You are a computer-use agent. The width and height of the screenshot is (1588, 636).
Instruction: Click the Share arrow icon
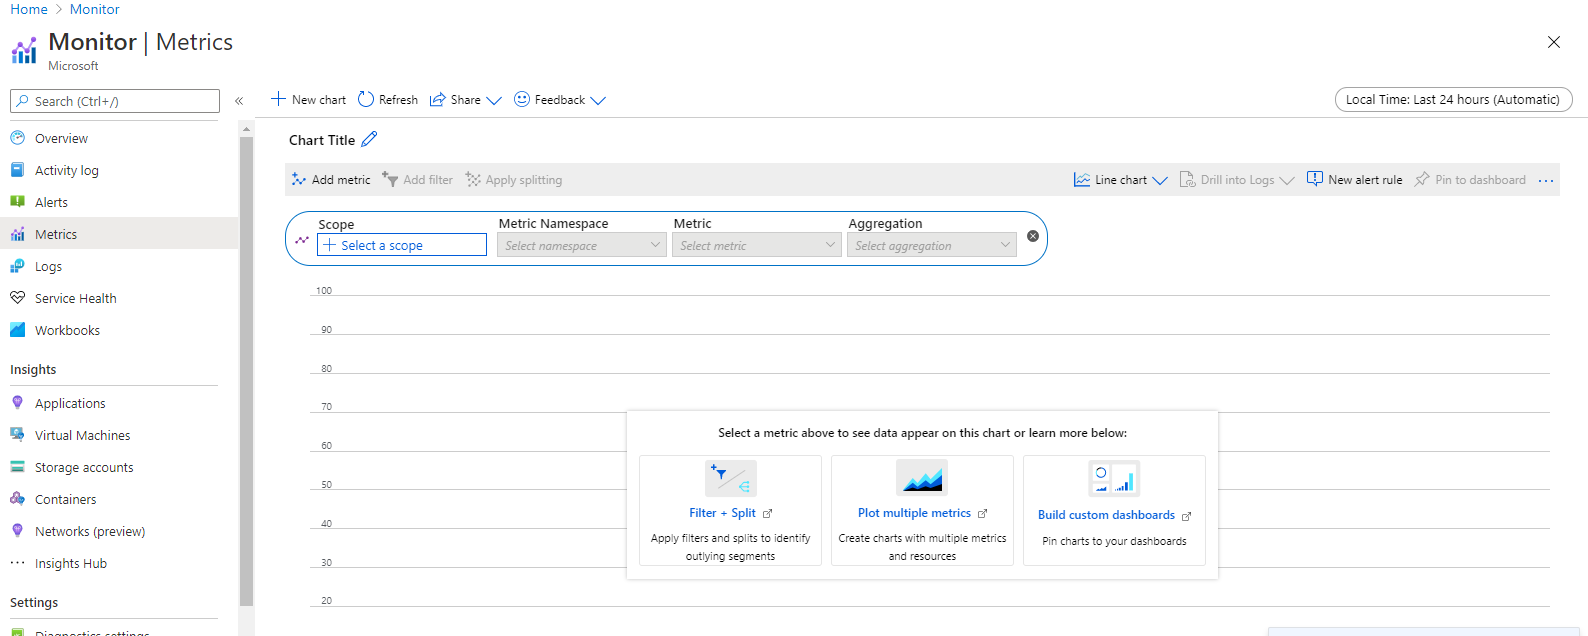click(x=437, y=99)
